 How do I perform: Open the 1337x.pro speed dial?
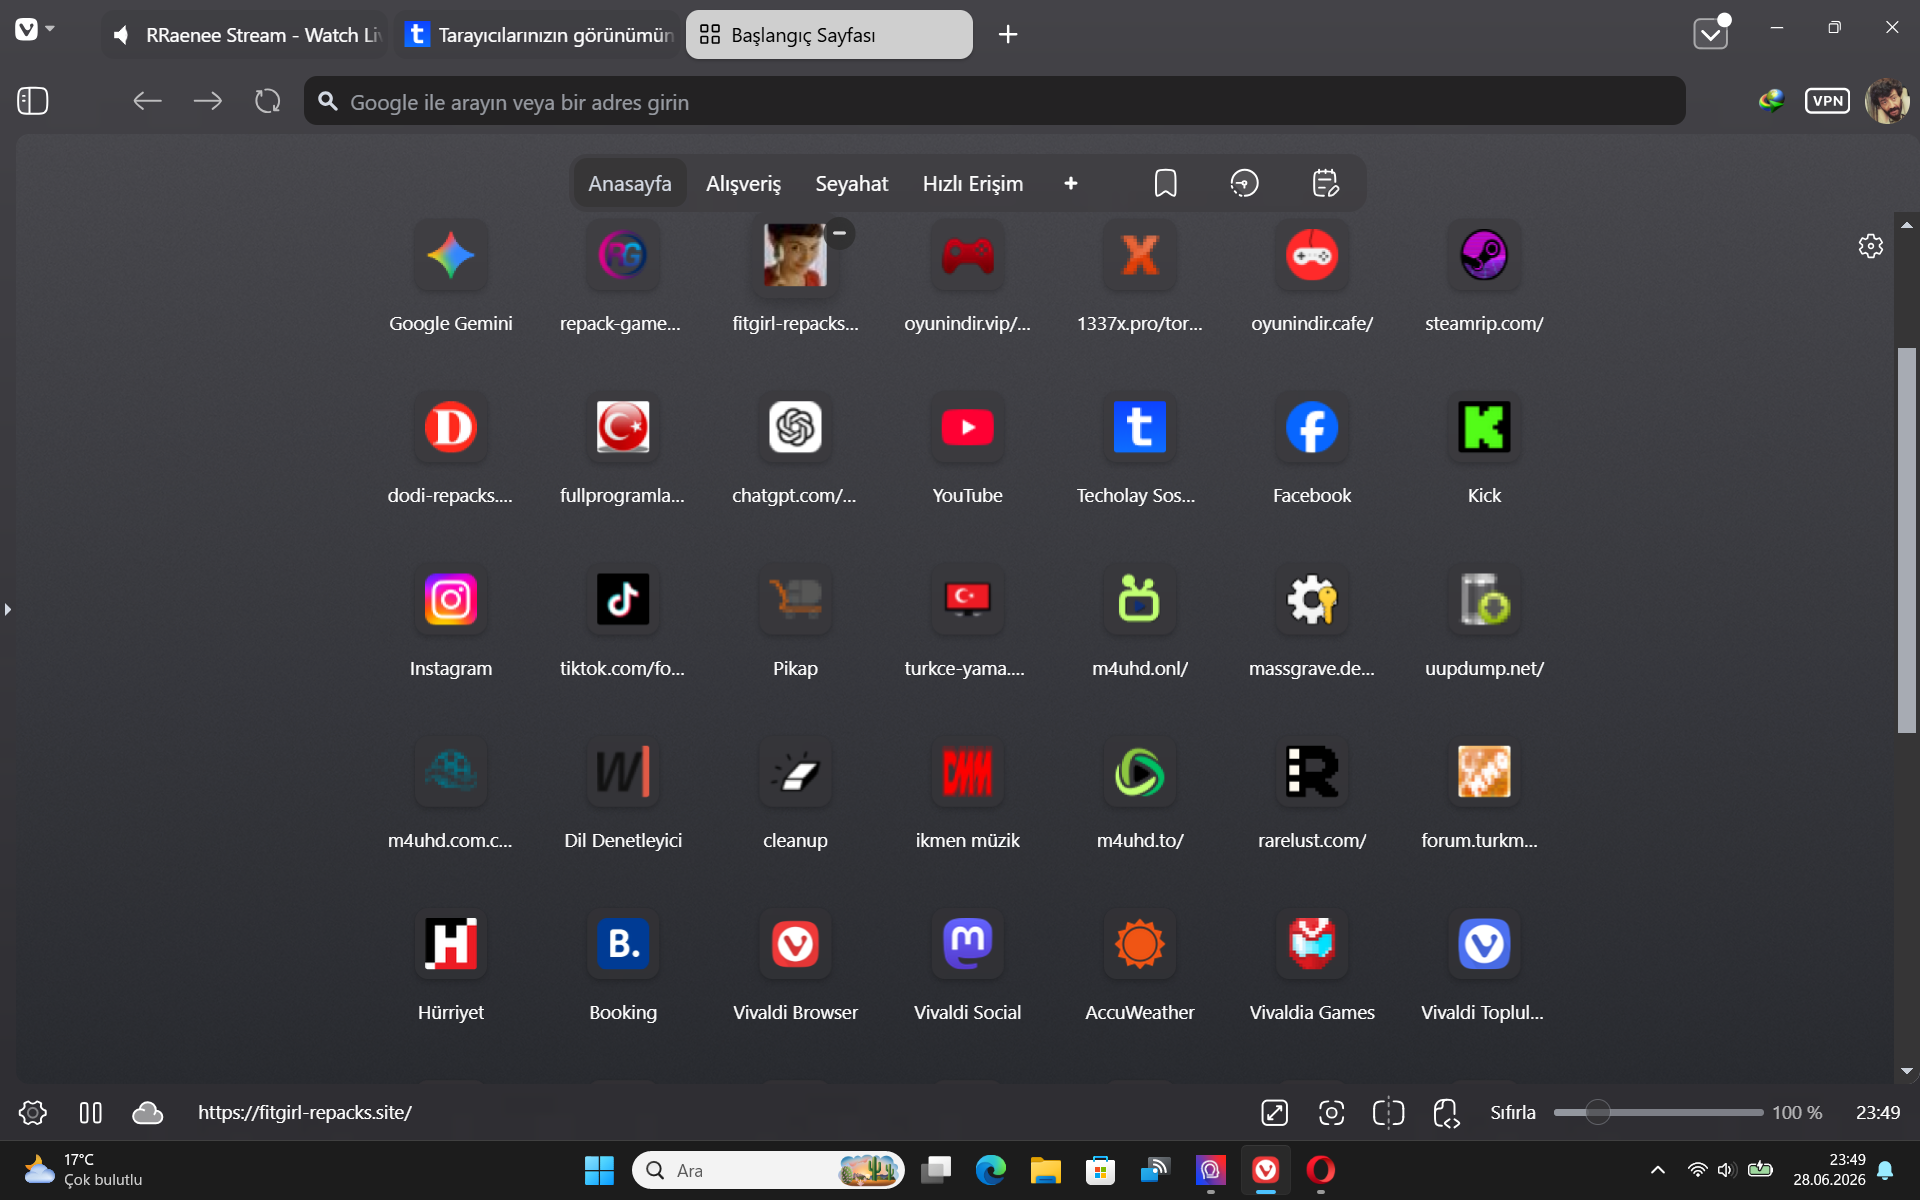(x=1139, y=256)
